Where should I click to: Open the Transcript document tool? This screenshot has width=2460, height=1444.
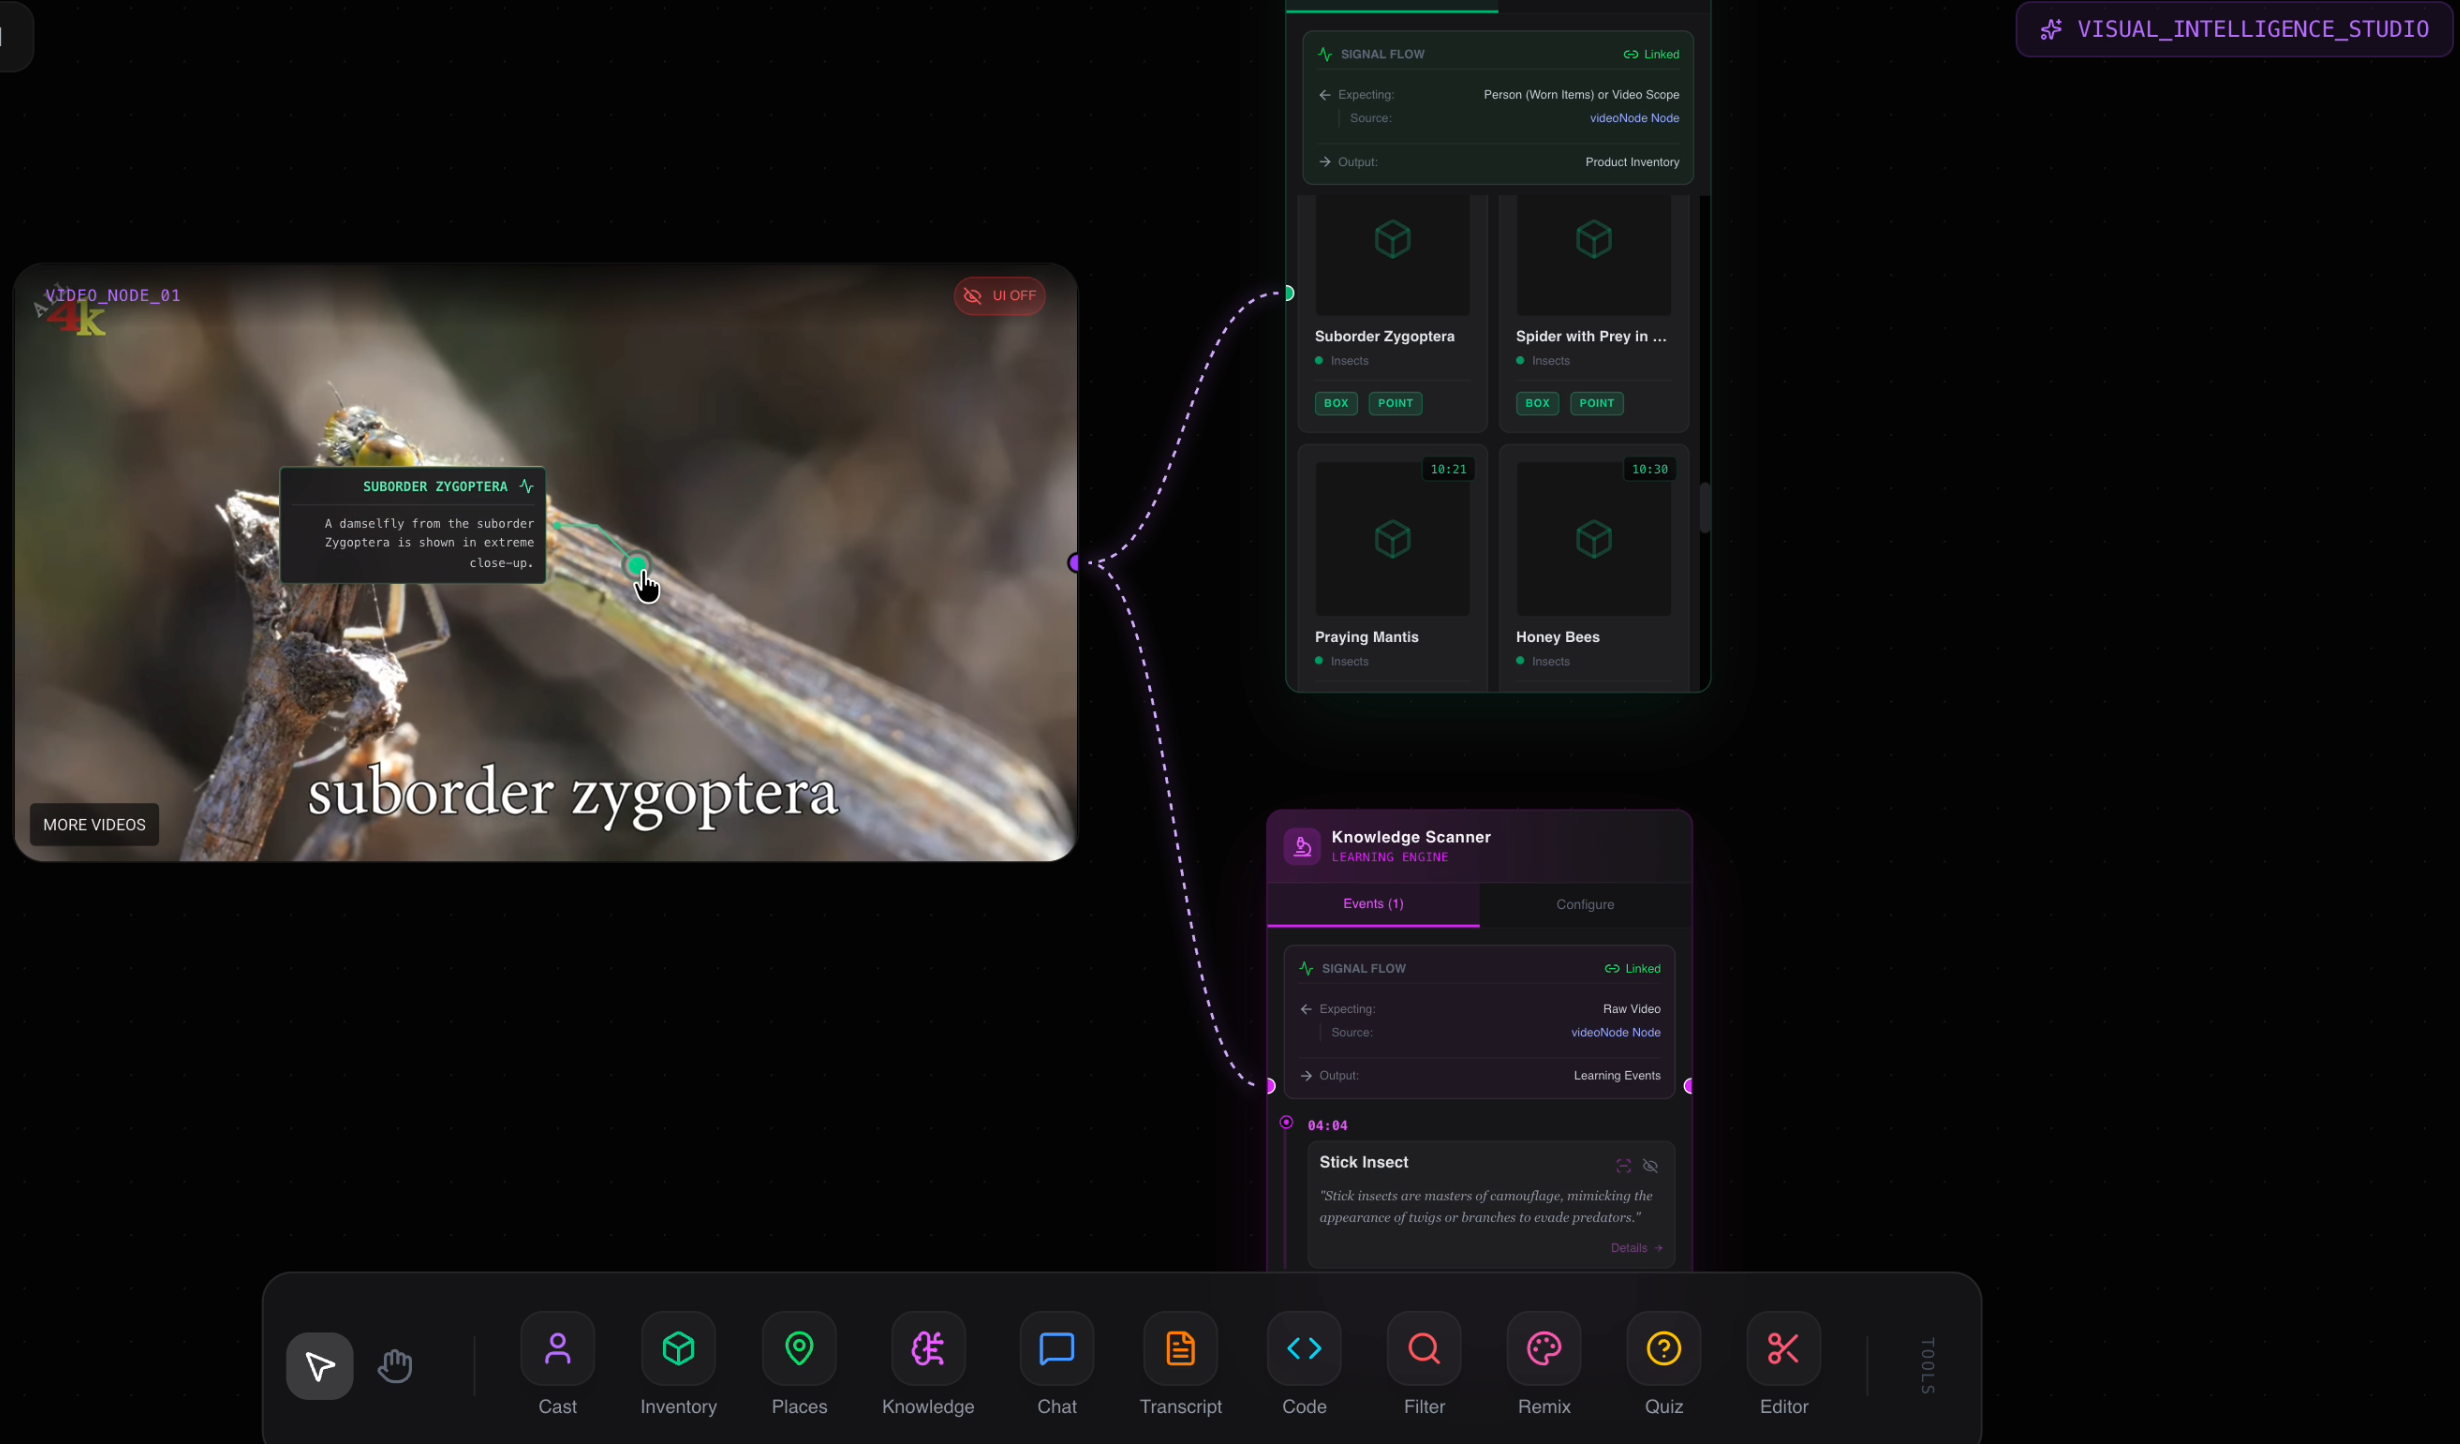(x=1180, y=1349)
